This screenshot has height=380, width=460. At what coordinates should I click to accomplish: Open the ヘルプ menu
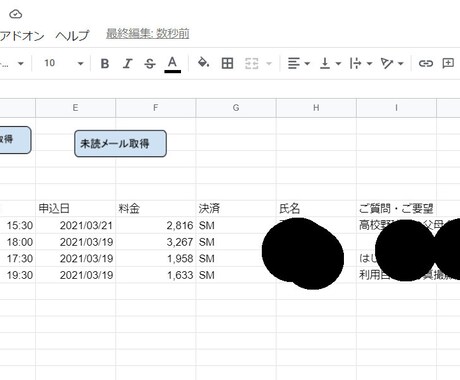click(72, 35)
